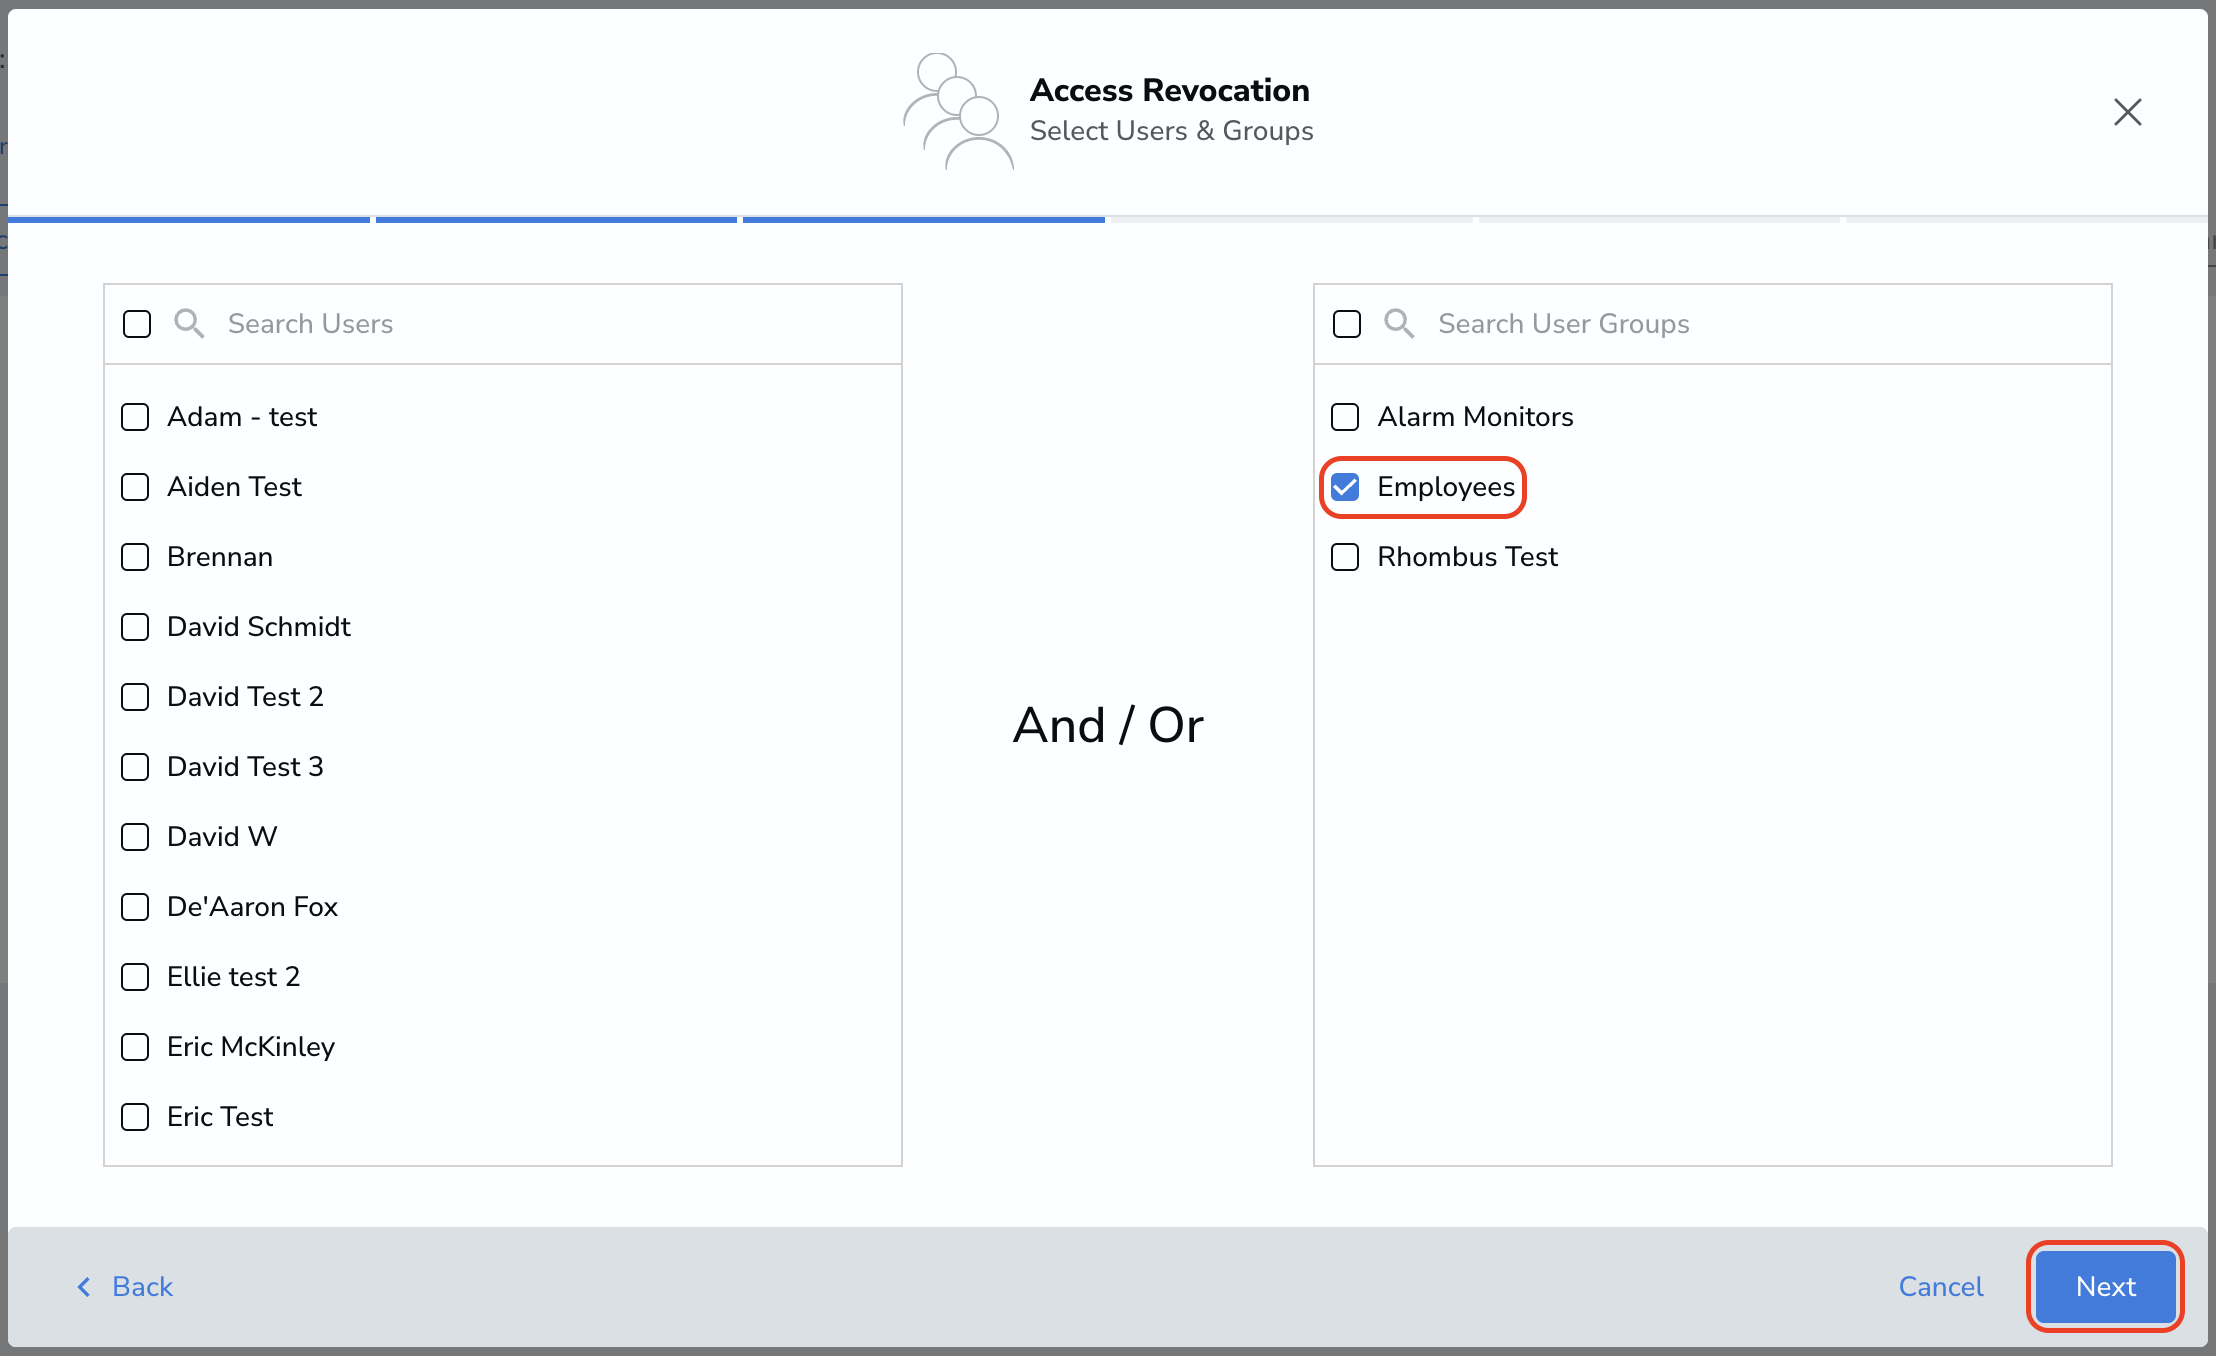Click the users group icon in header
The width and height of the screenshot is (2216, 1356).
pos(958,111)
